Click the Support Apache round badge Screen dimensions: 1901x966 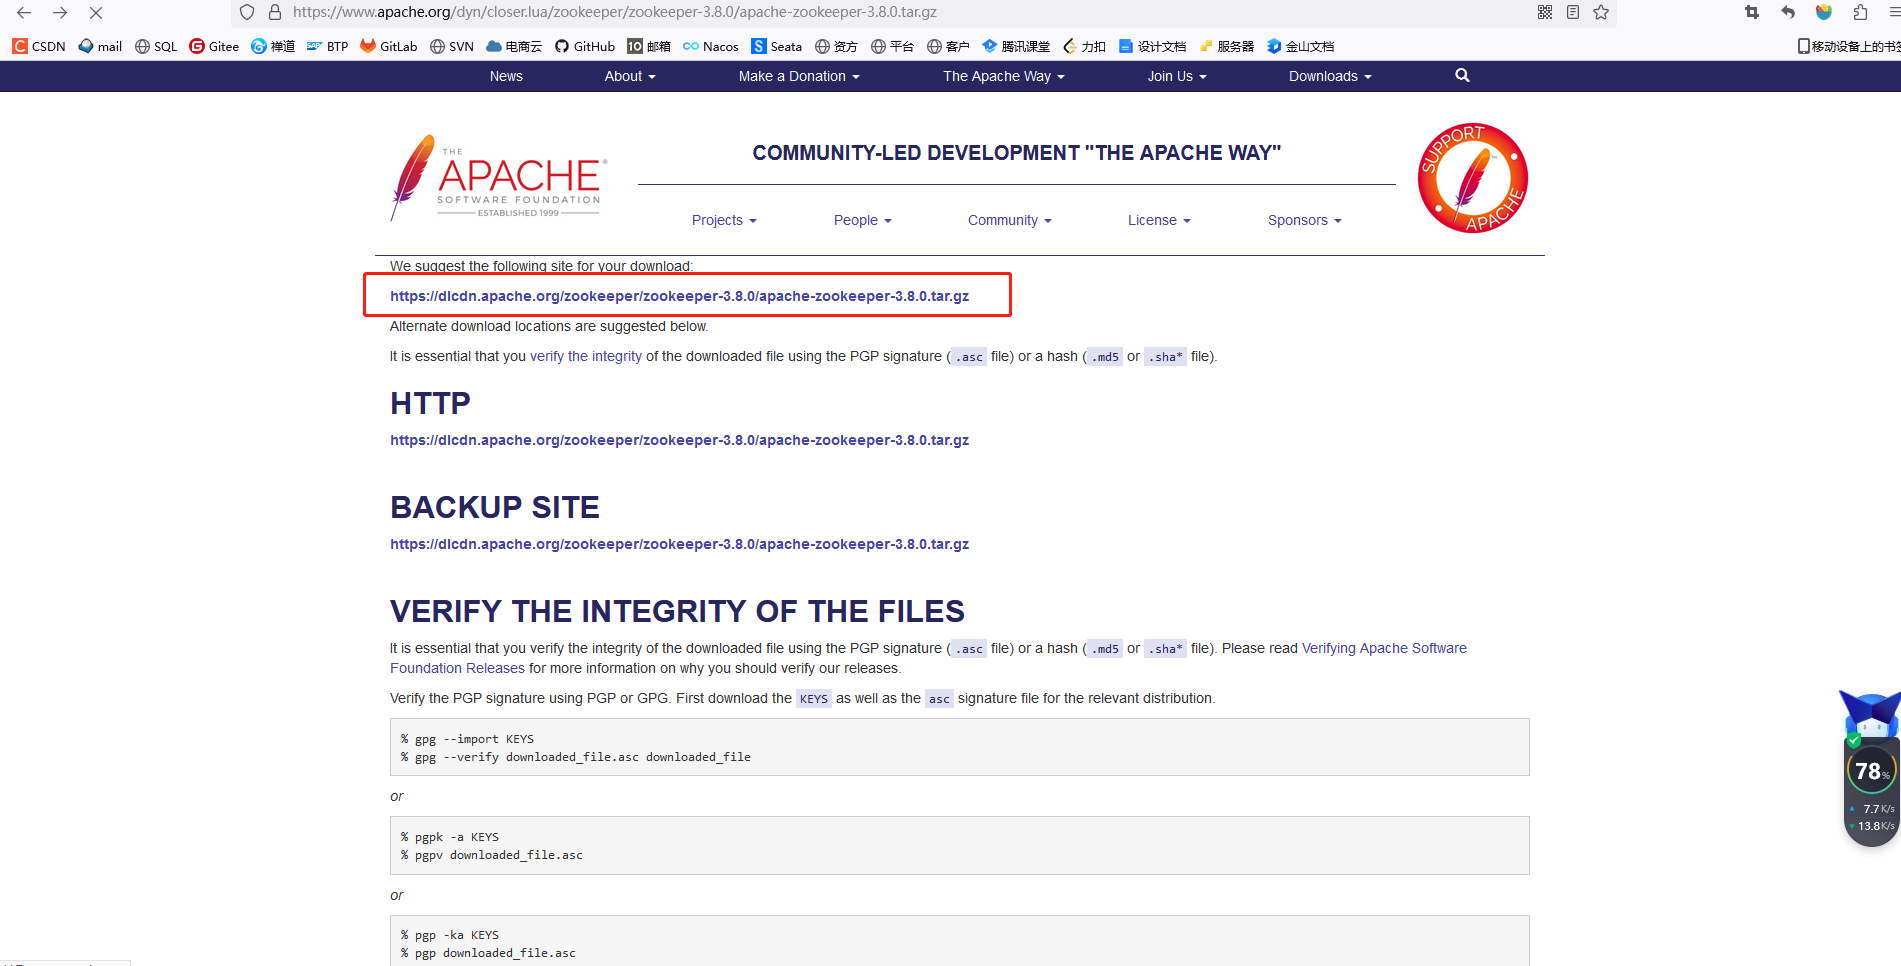pyautogui.click(x=1472, y=178)
